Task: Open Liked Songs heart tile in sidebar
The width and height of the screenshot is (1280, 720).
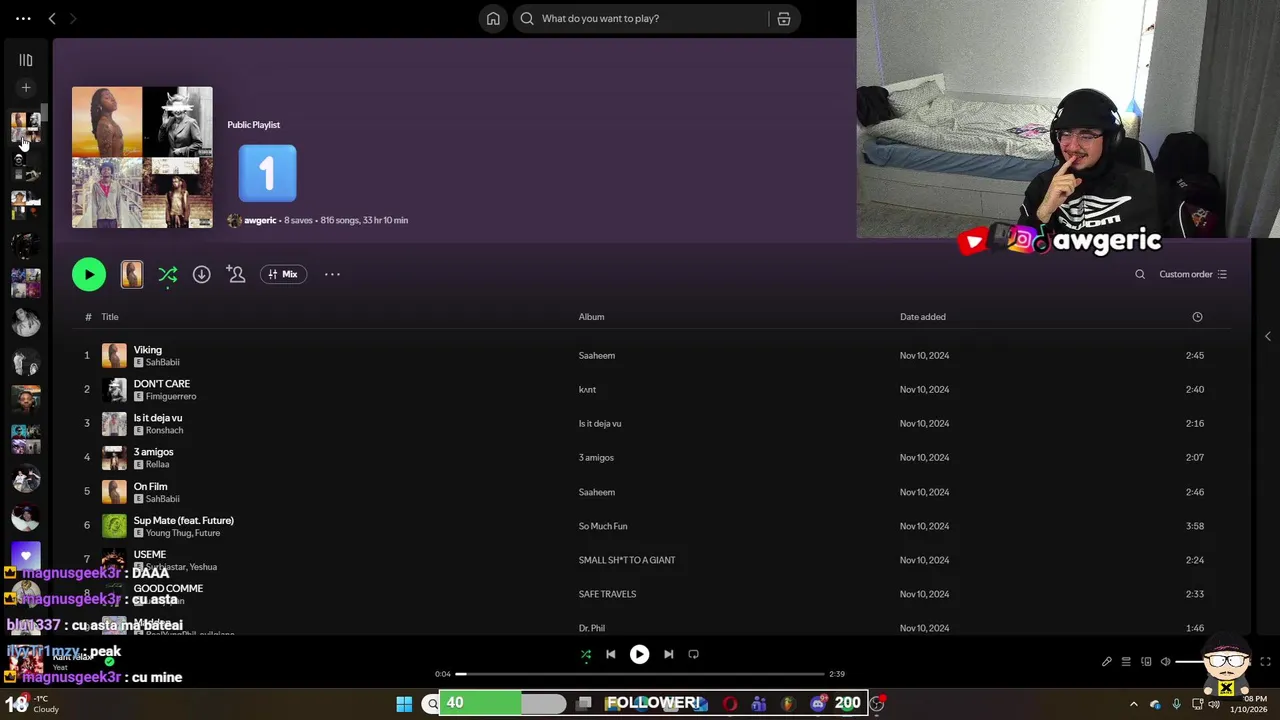Action: point(26,556)
